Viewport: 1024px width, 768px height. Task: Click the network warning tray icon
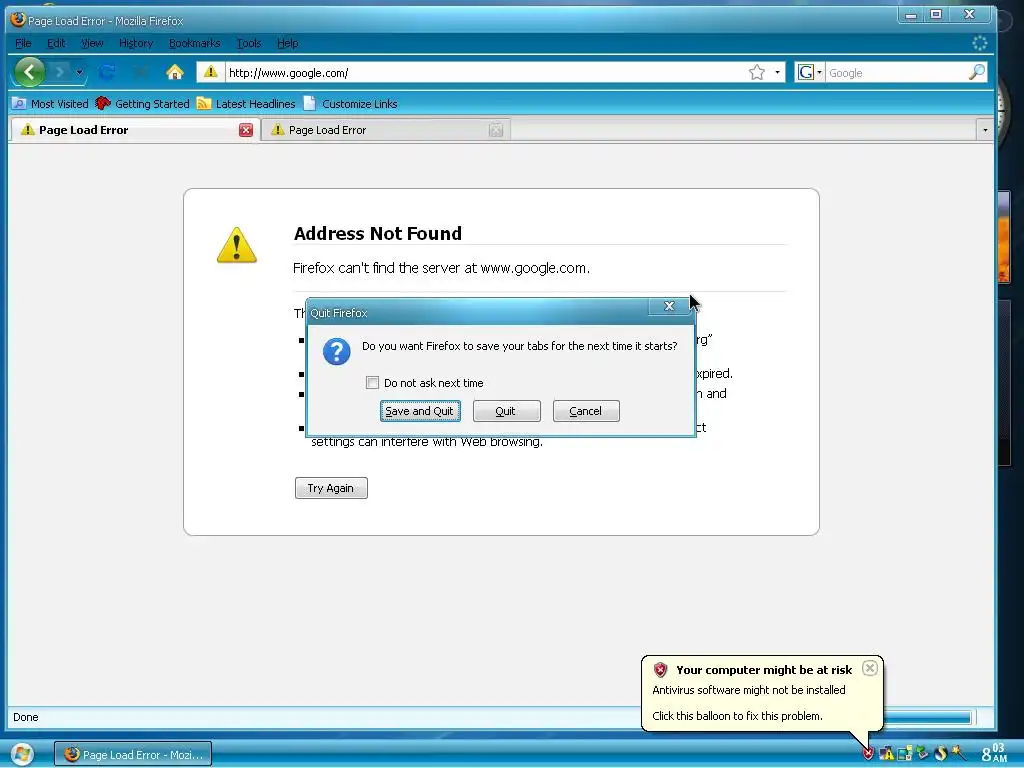coord(886,754)
